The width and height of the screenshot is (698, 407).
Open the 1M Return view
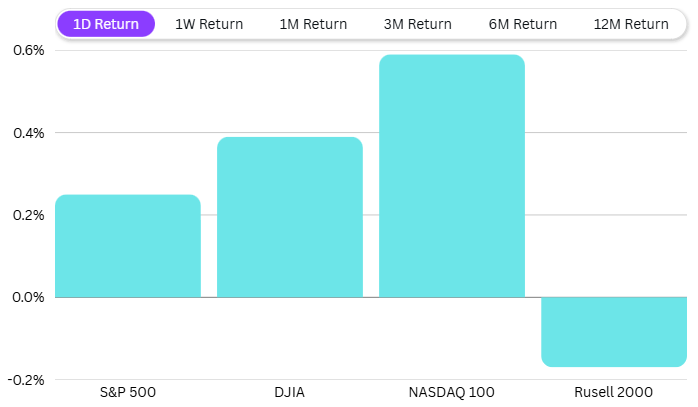tap(313, 24)
